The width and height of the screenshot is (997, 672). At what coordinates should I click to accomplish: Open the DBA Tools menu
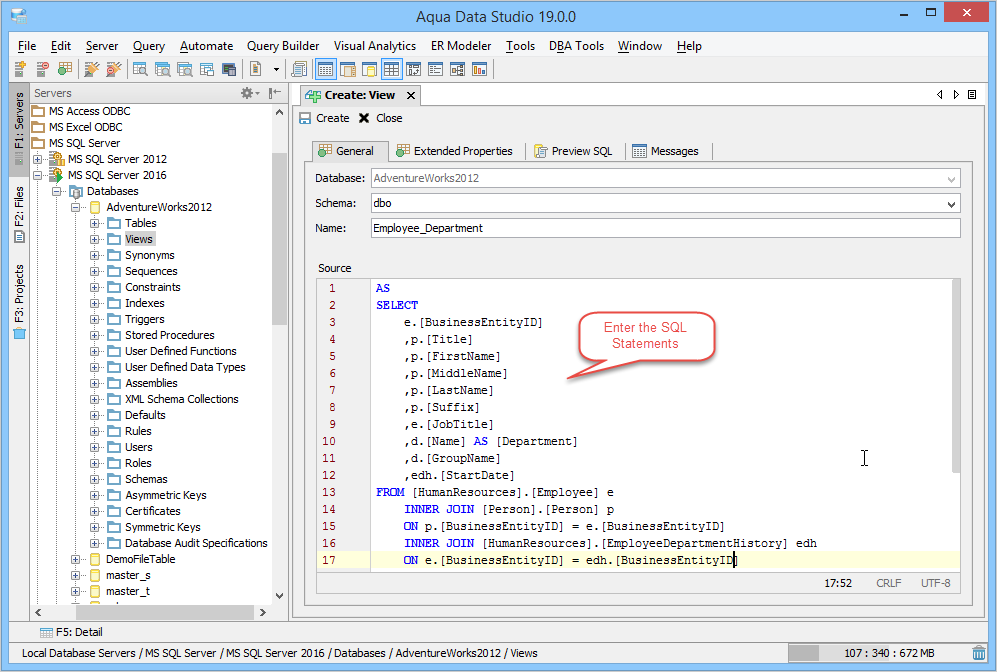pyautogui.click(x=575, y=46)
